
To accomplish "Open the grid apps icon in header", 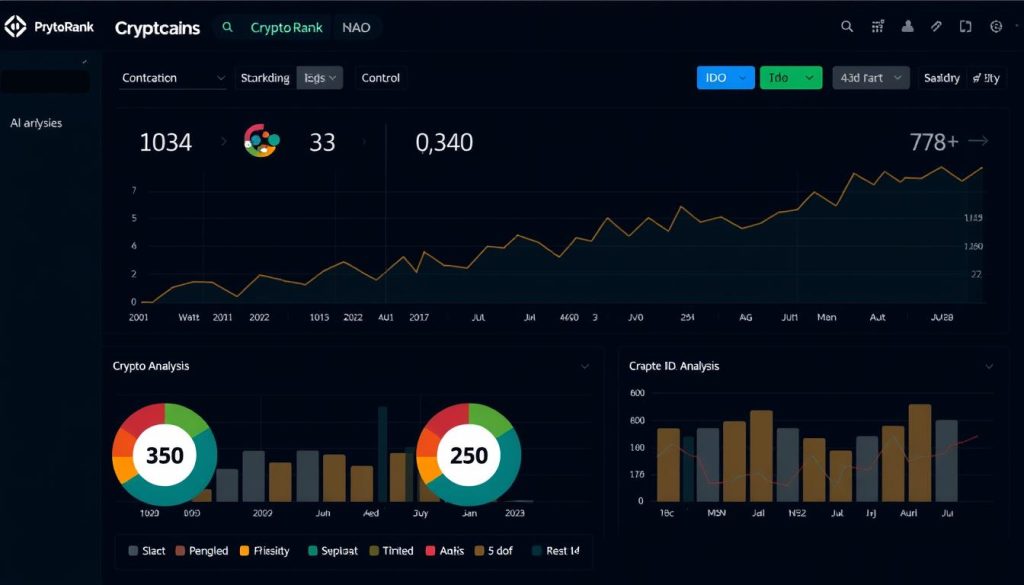I will pyautogui.click(x=878, y=27).
